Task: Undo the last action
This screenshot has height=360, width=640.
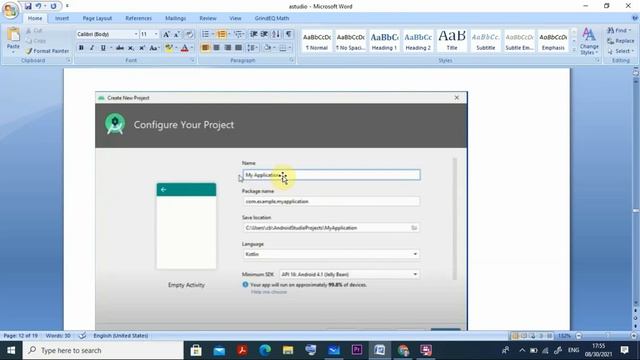Action: (x=38, y=6)
